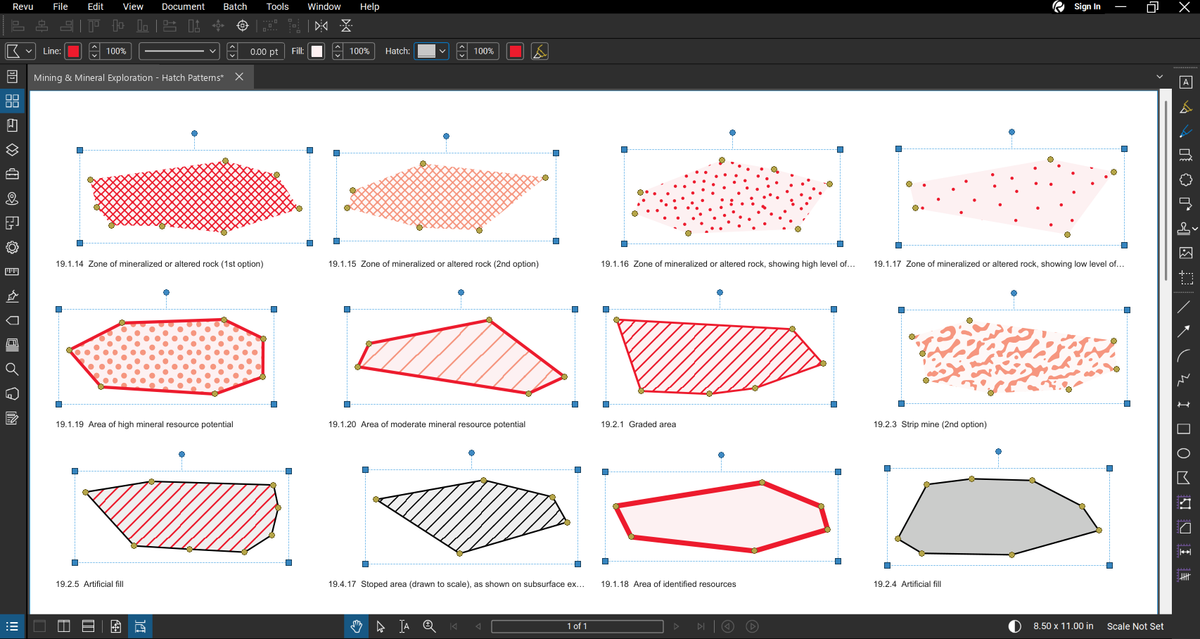Select the Mining & Mineral Exploration document tab

(130, 78)
